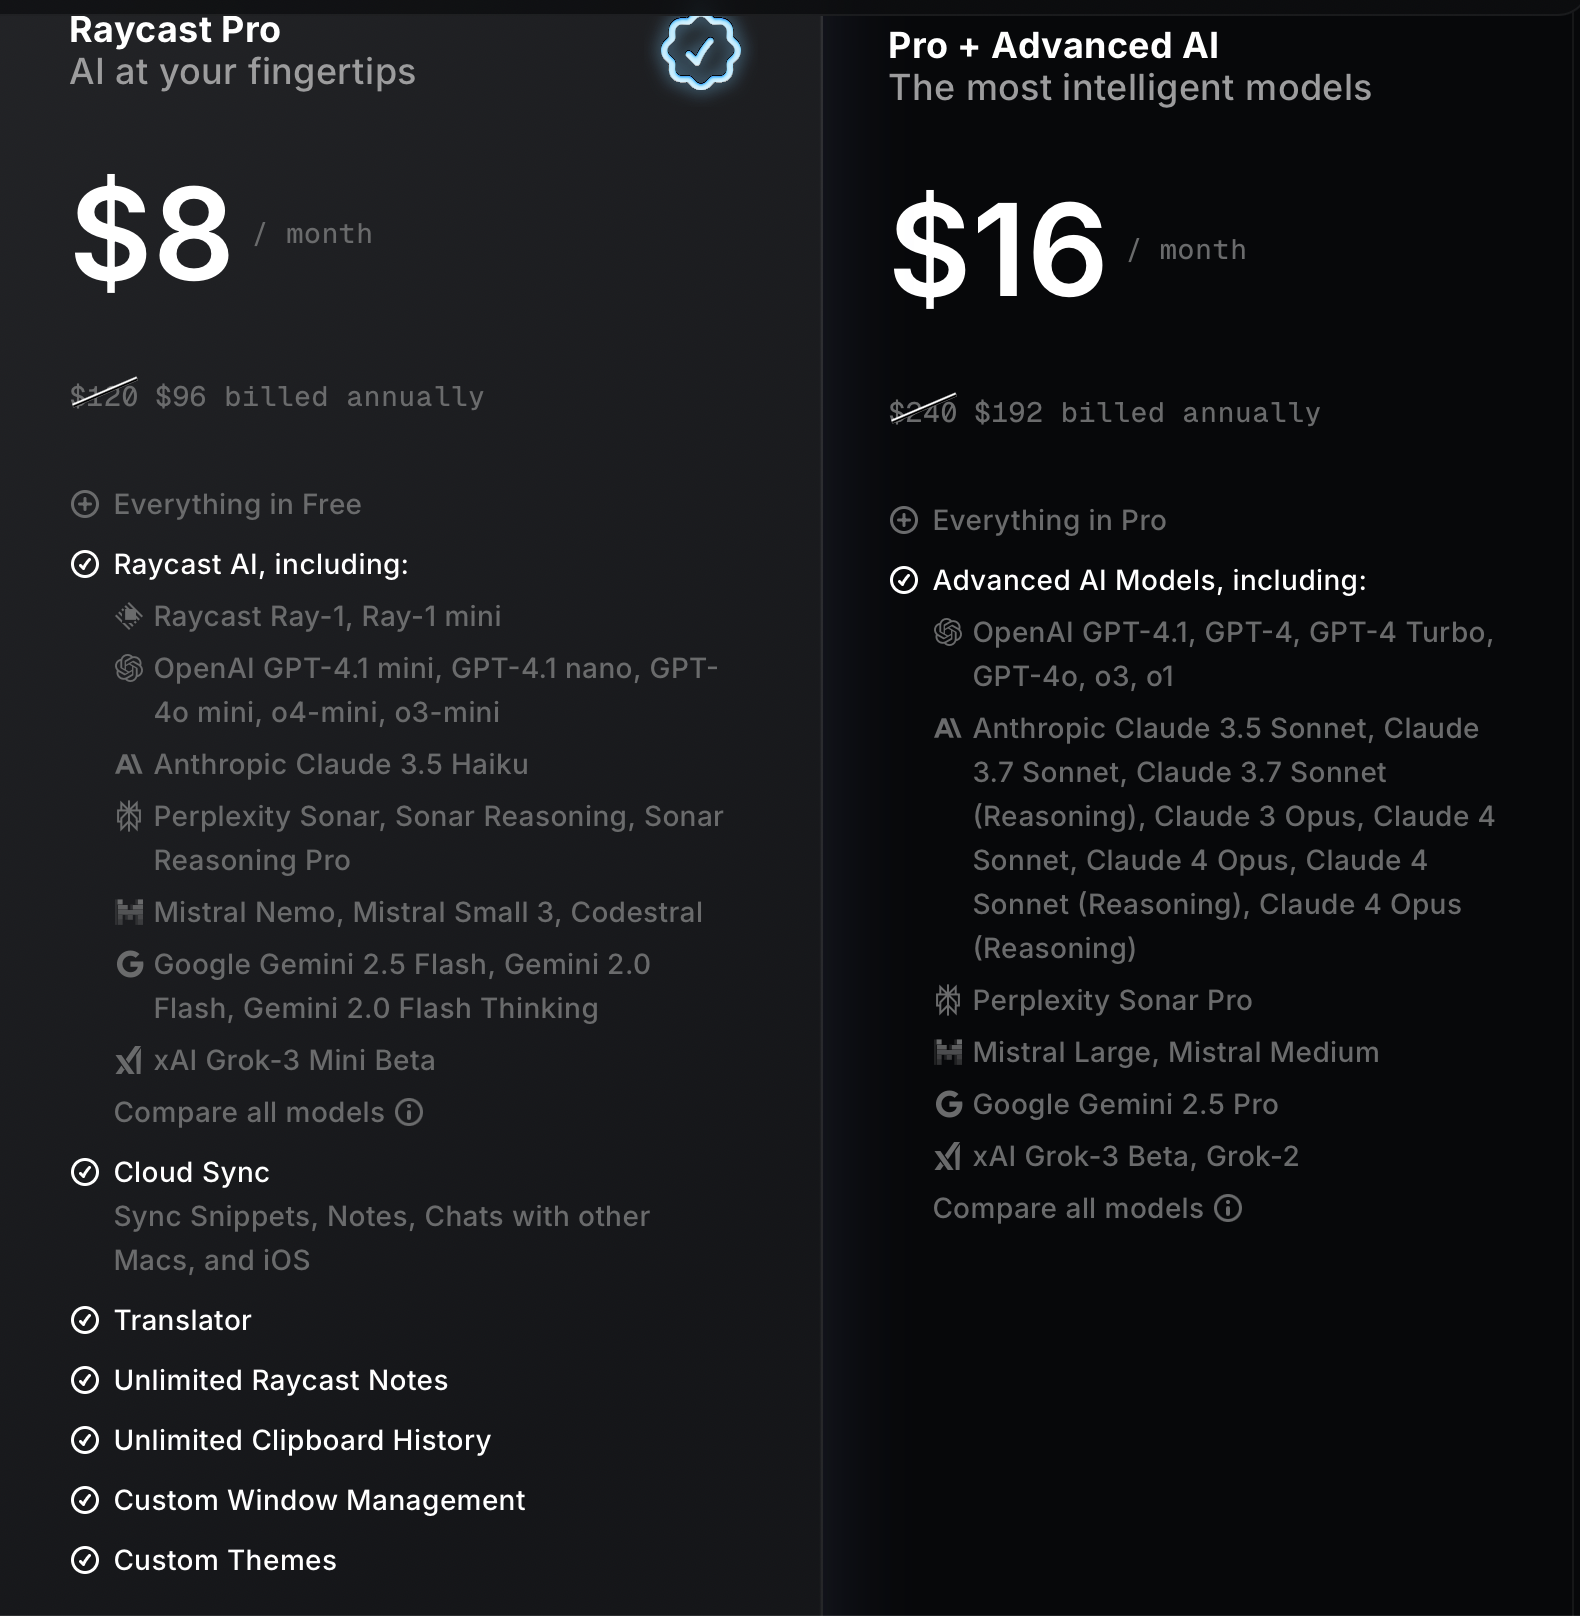
Task: Open Compare all models under Raycast Pro
Action: (x=249, y=1112)
